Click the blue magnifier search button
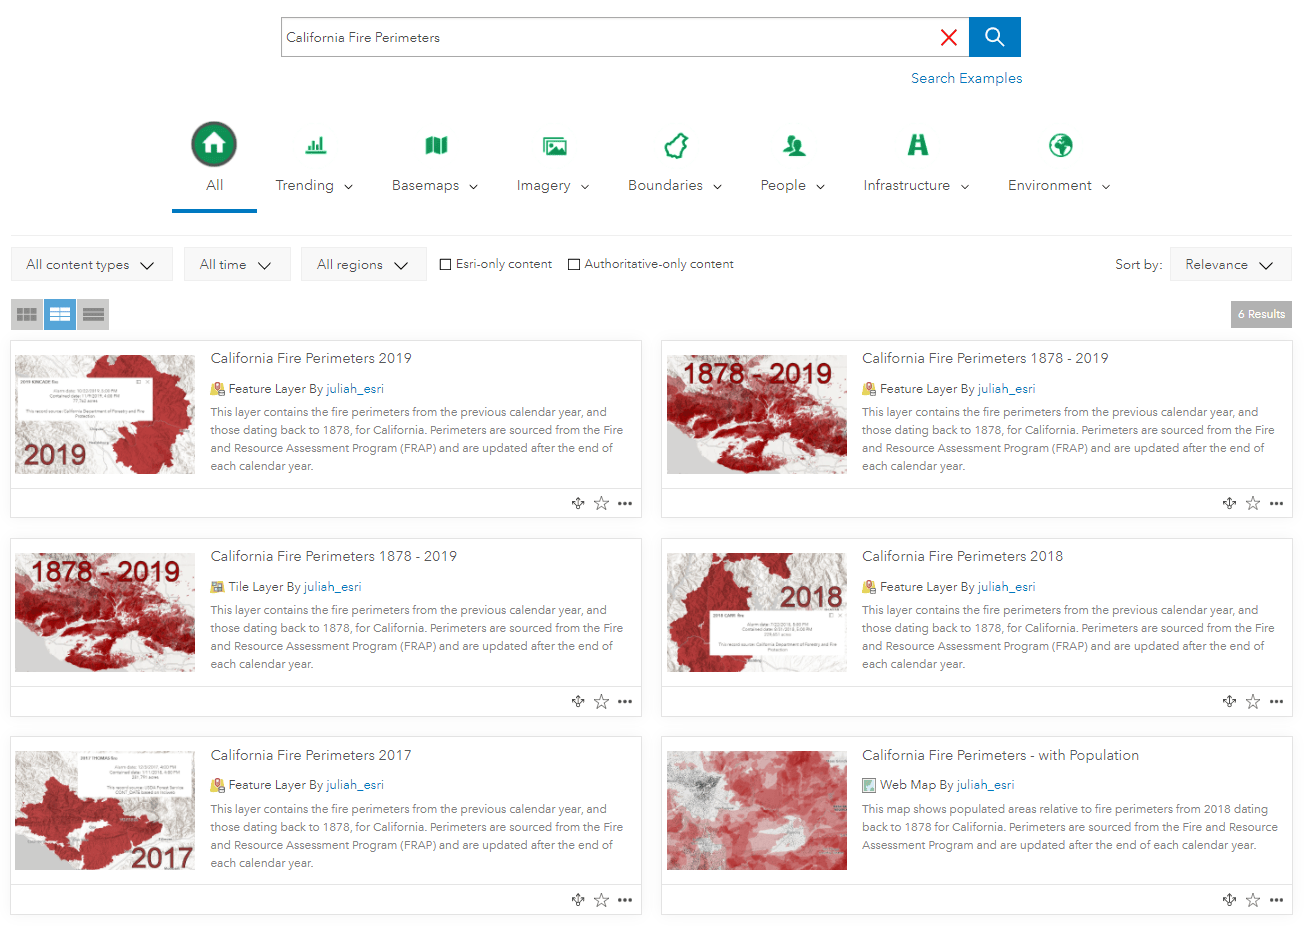Screen dimensions: 1304x935 [x=995, y=37]
